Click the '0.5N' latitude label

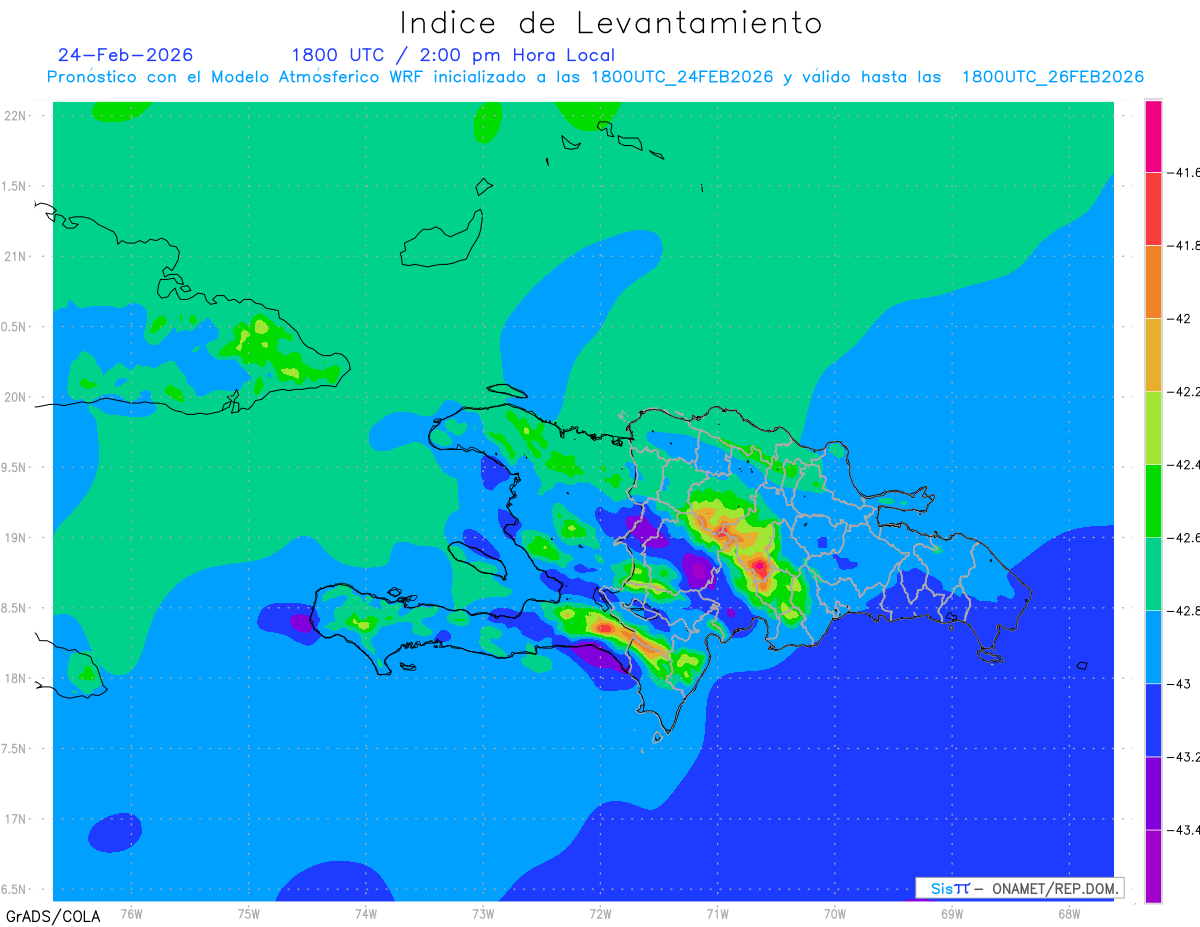point(15,327)
